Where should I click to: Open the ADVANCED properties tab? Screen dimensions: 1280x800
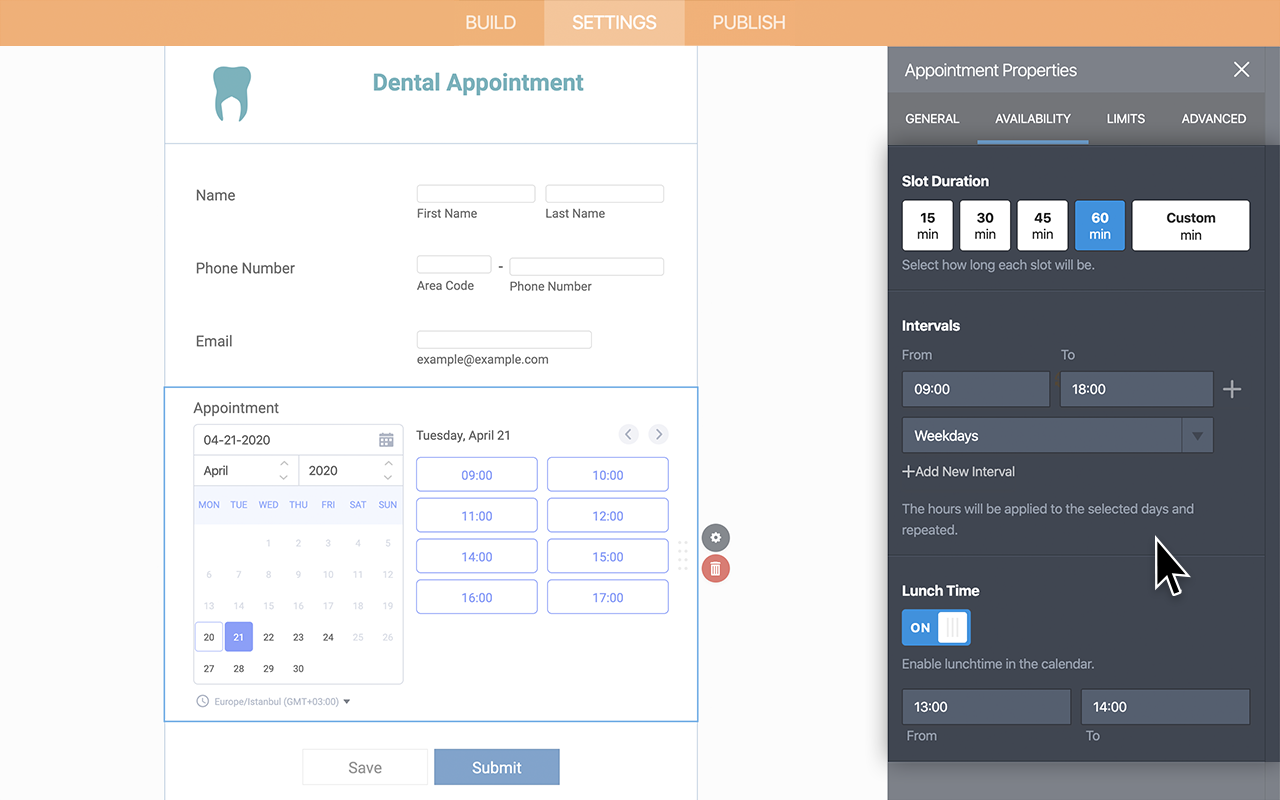click(1214, 118)
